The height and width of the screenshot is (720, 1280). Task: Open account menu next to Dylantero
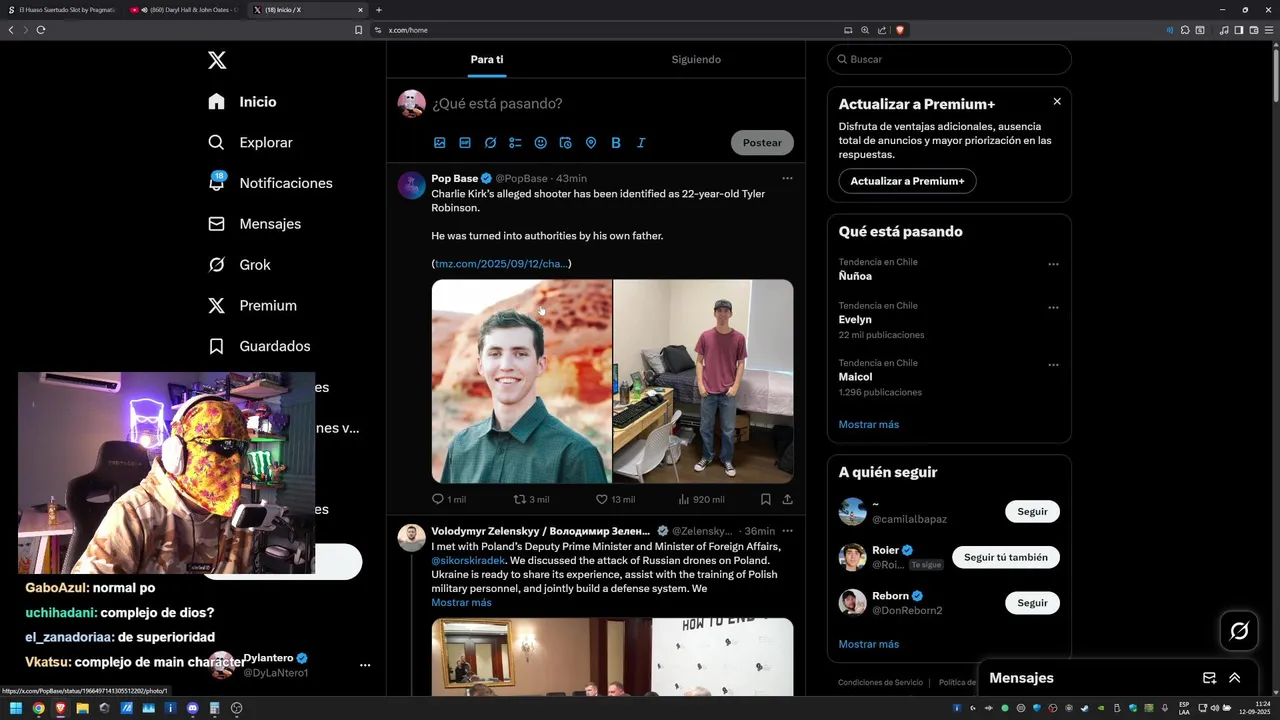point(365,665)
